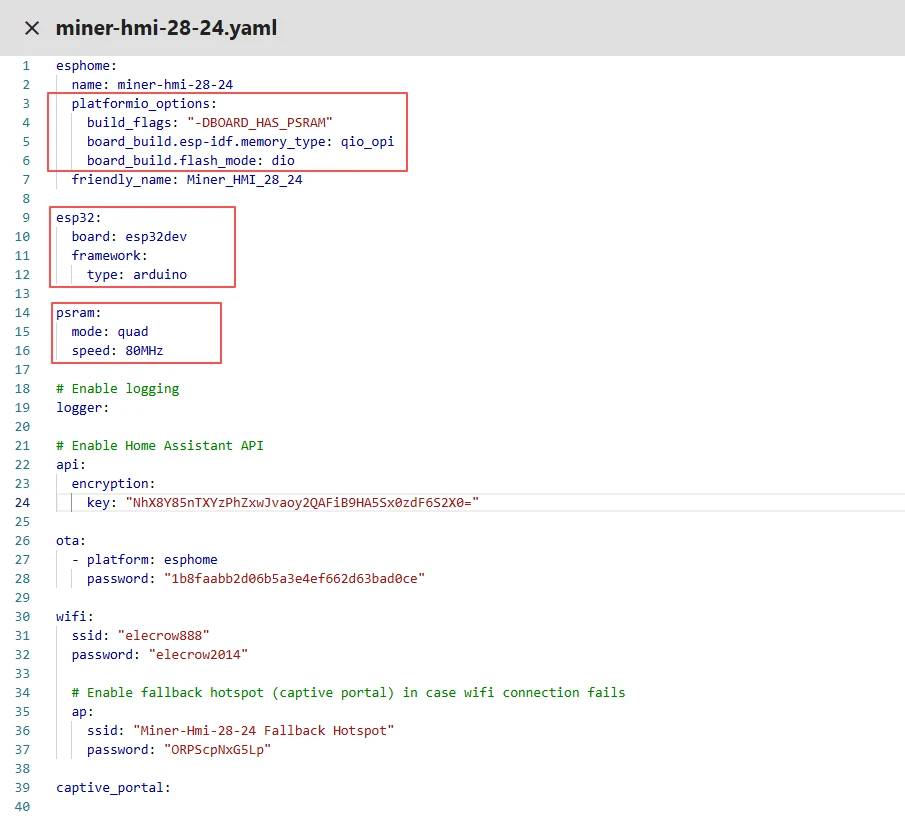Click the "# Enable logging" comment
This screenshot has width=905, height=822.
117,389
